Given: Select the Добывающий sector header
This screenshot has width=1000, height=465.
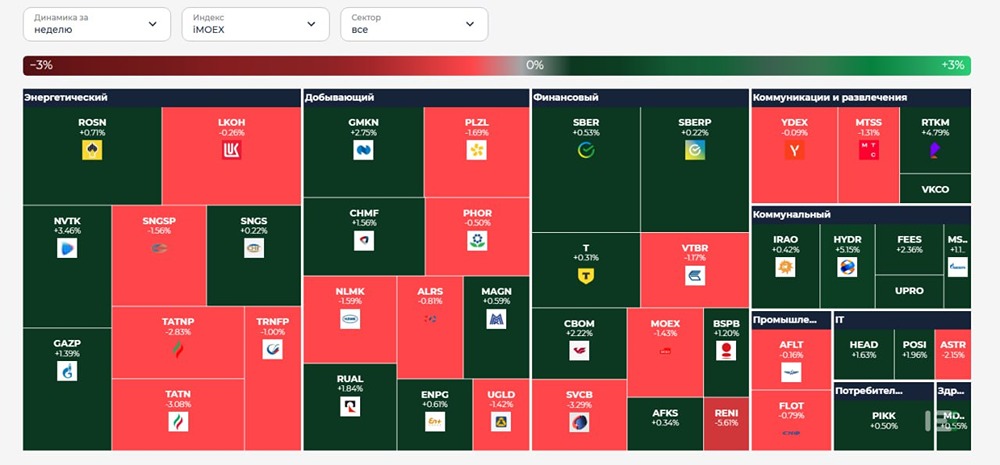Looking at the screenshot, I should coord(416,98).
